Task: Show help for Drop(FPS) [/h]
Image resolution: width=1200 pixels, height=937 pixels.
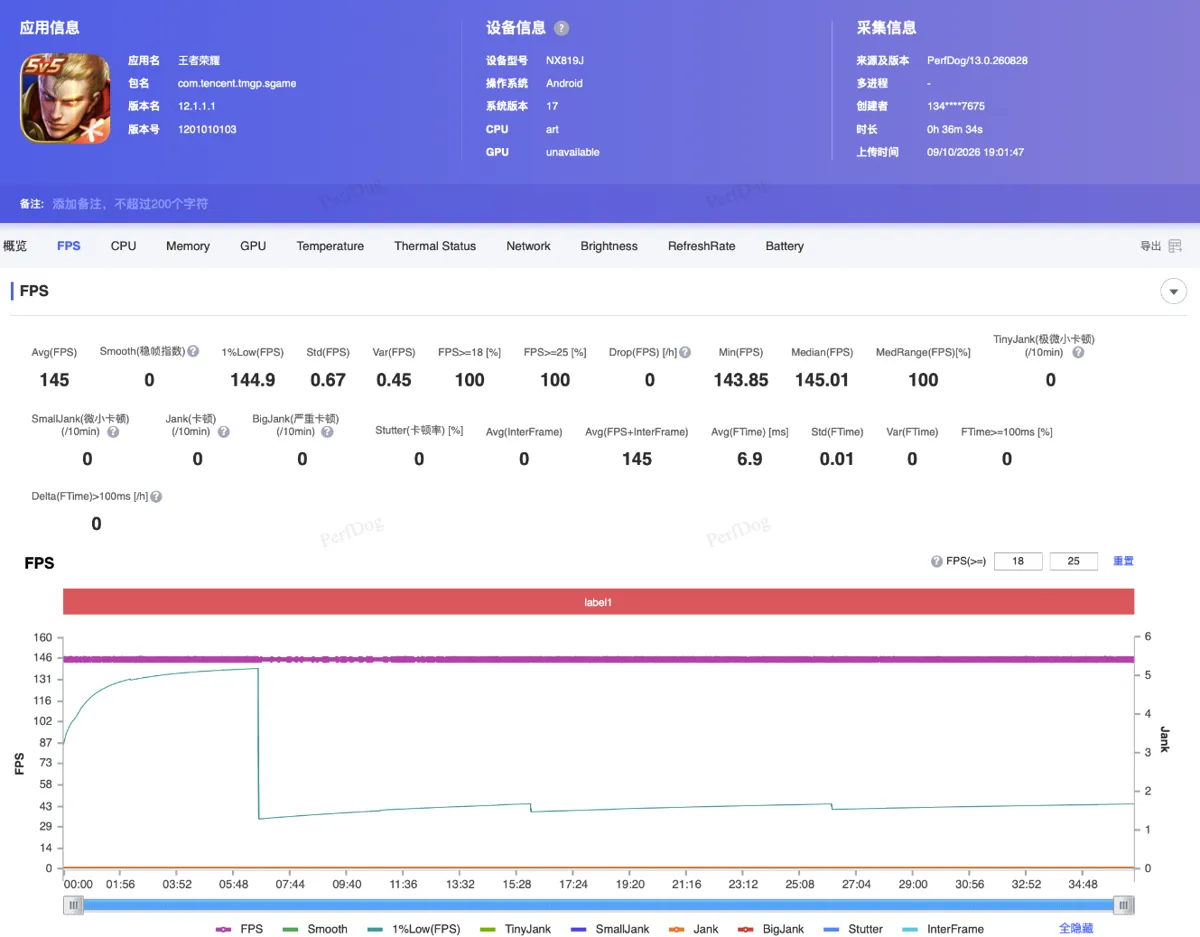Action: pyautogui.click(x=686, y=352)
